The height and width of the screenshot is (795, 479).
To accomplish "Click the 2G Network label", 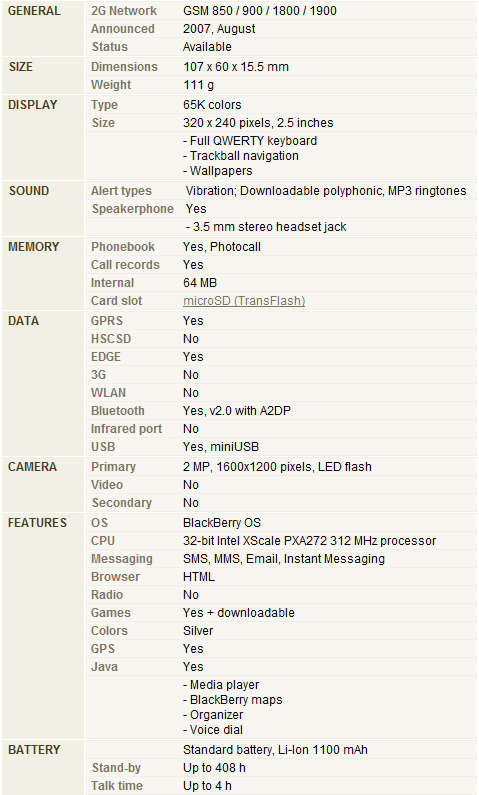I will coord(124,11).
